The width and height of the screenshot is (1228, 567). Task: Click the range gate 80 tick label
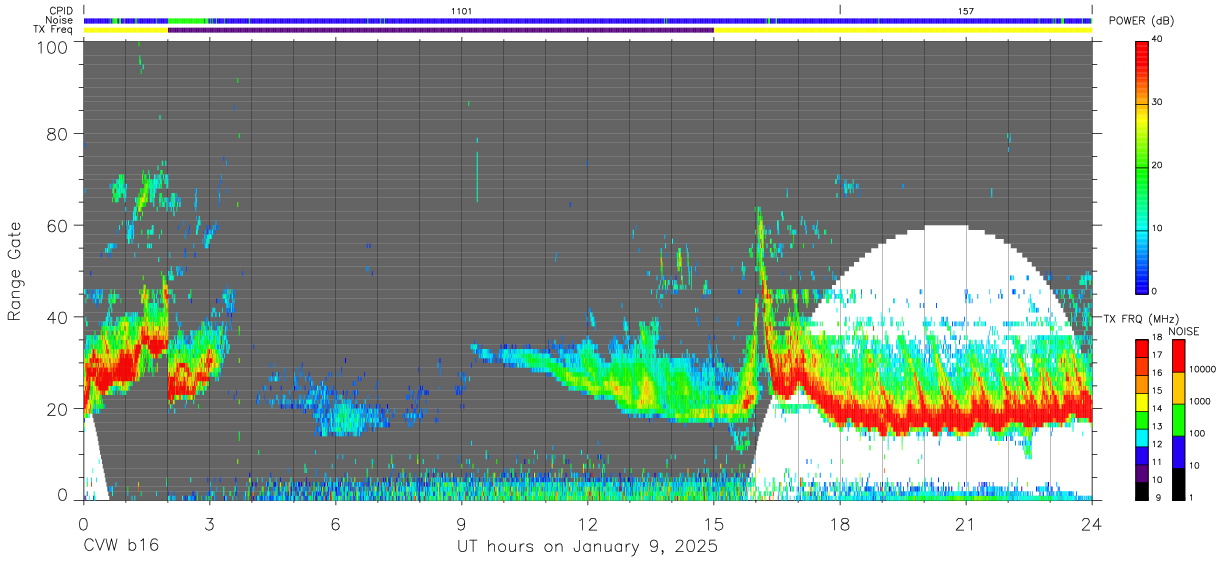pos(58,134)
